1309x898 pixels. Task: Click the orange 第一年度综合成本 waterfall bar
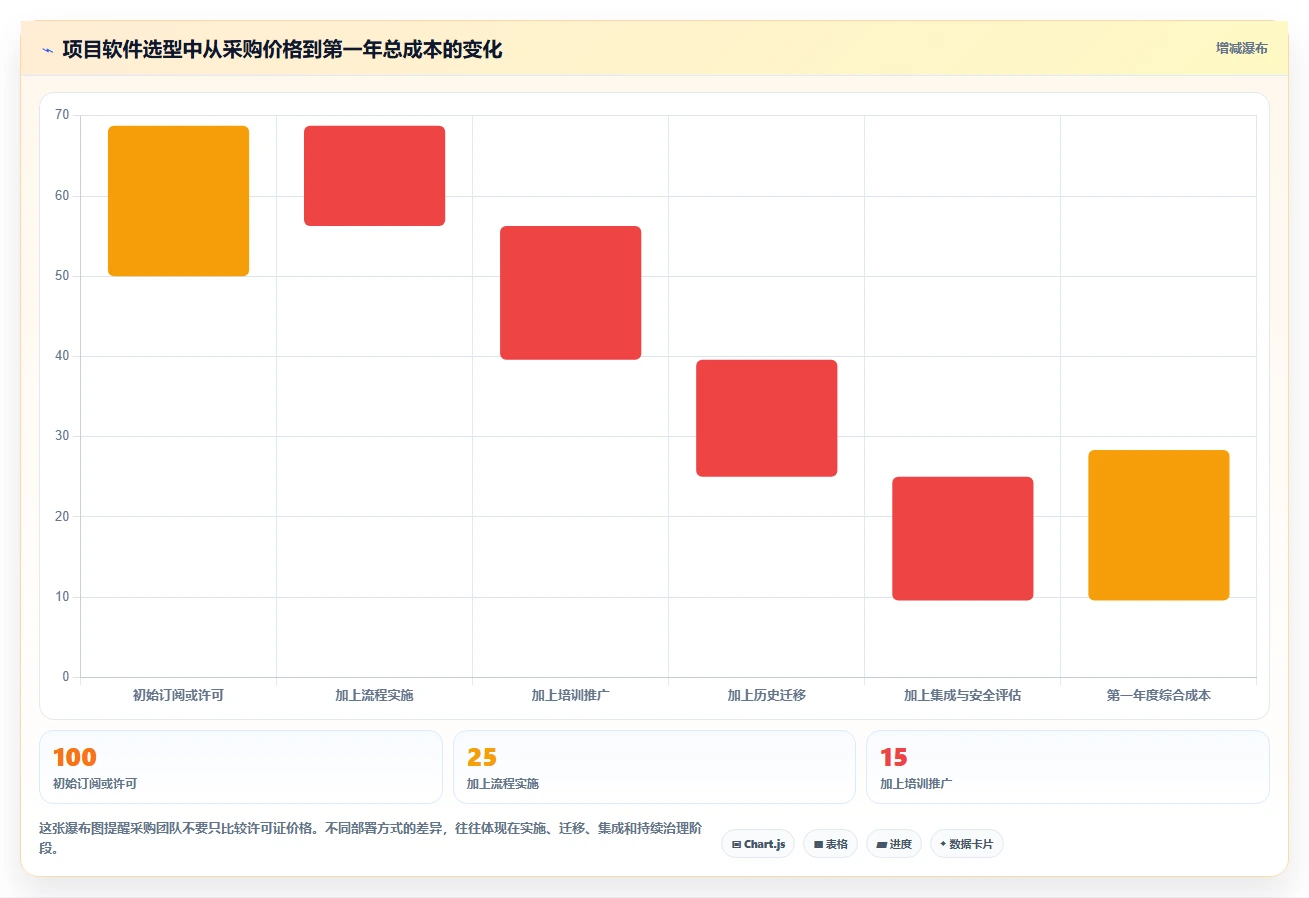(x=1158, y=525)
